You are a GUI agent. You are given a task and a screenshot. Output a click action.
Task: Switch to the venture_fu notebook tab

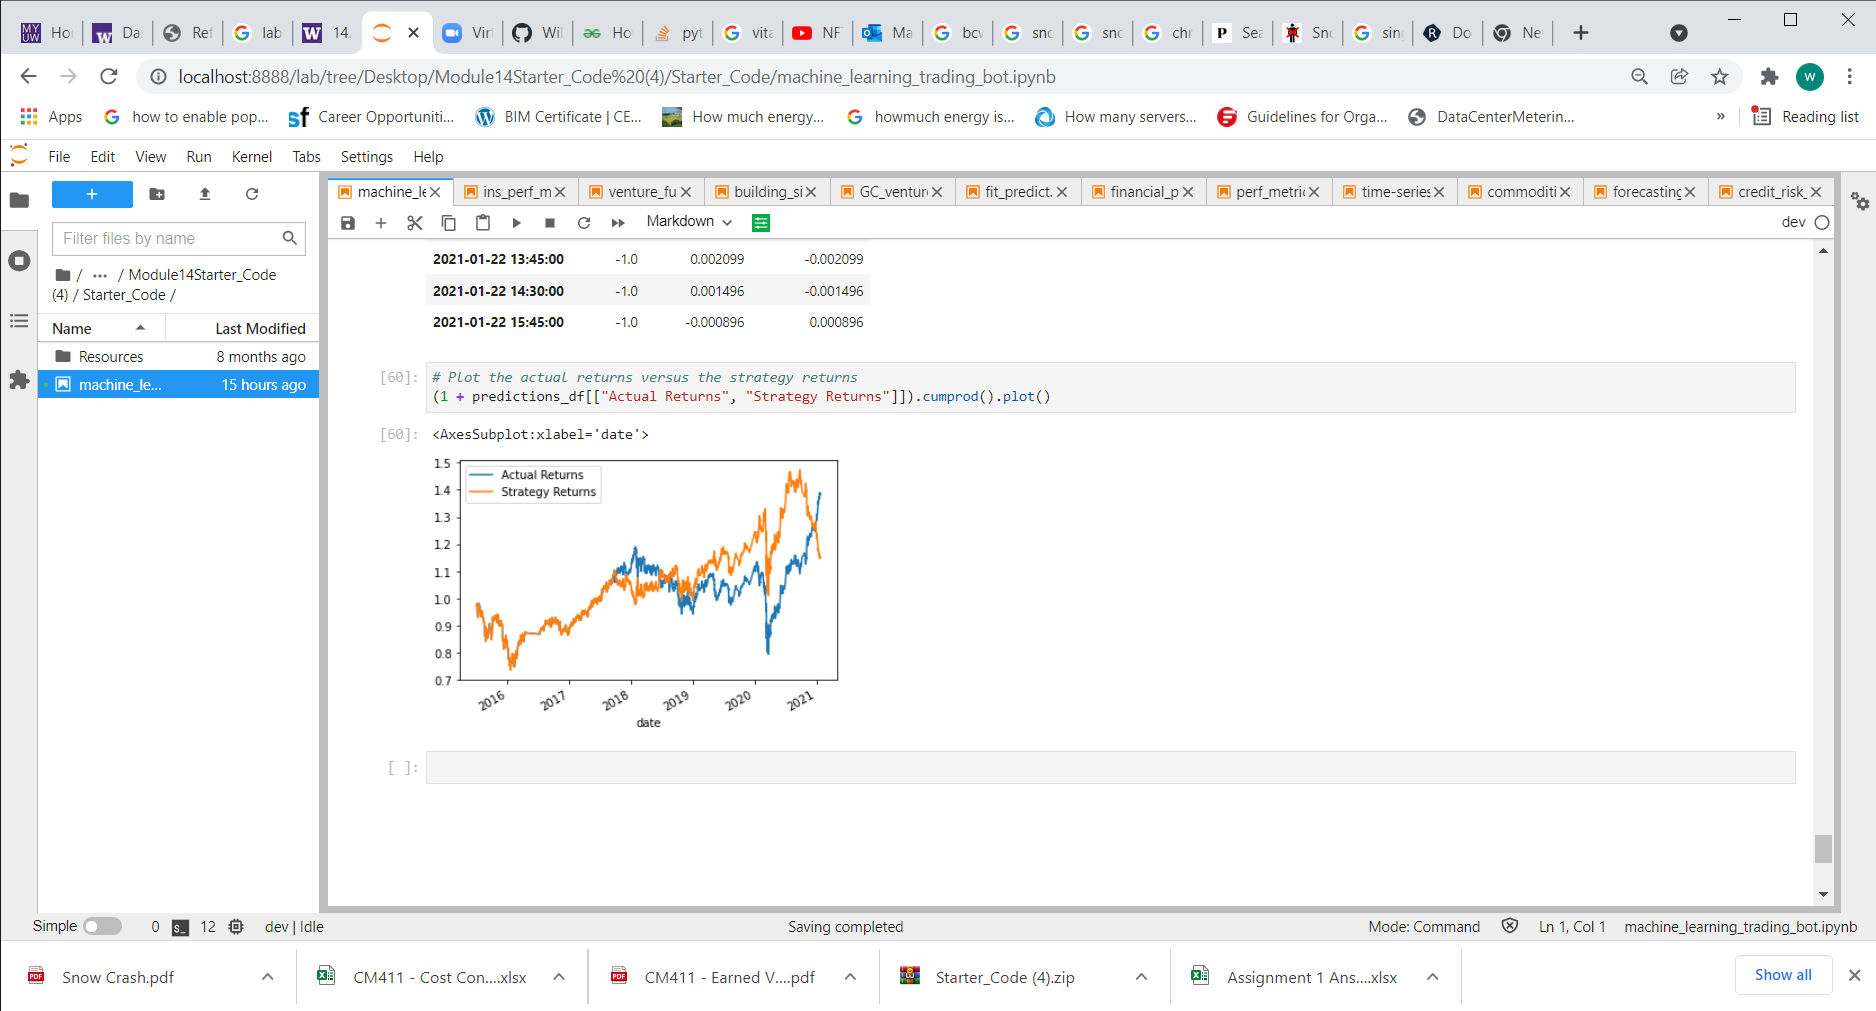640,192
